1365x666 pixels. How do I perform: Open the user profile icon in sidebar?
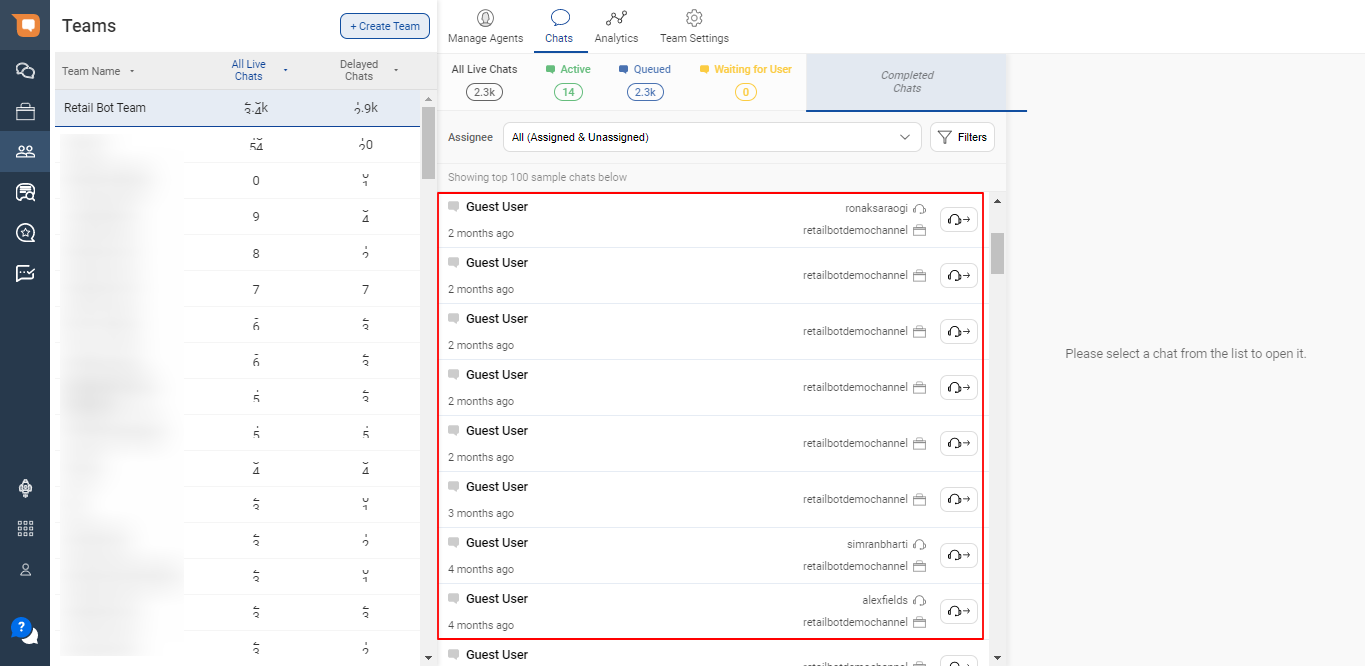tap(26, 569)
